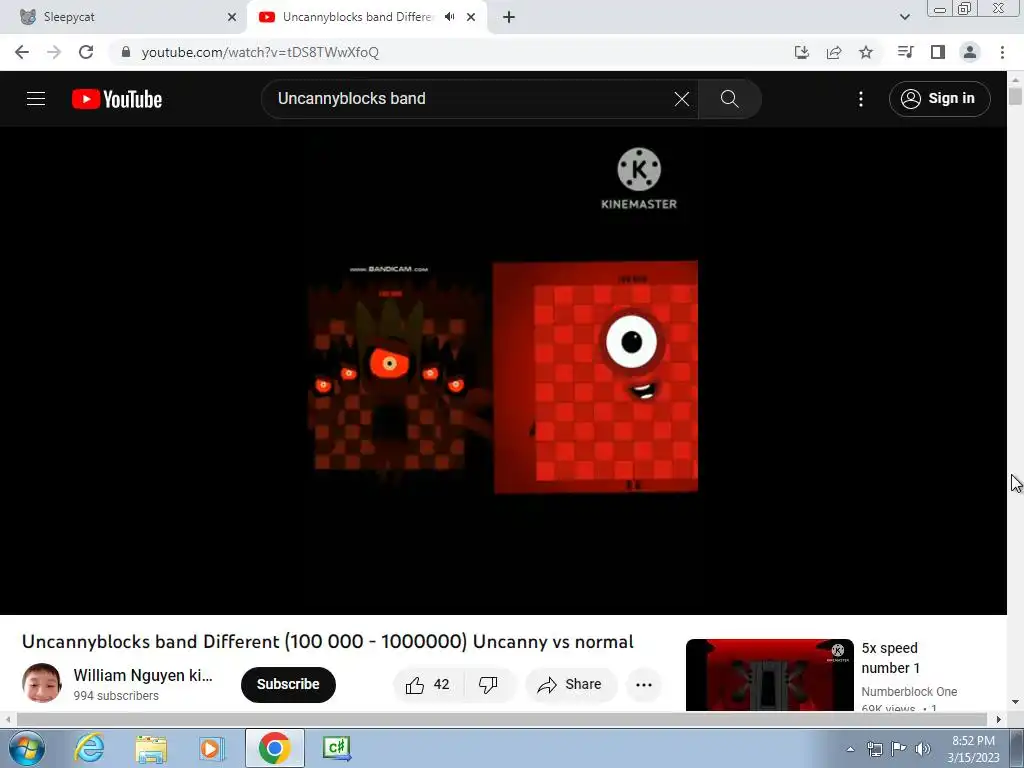
Task: Open the Windows Start menu
Action: tap(27, 748)
